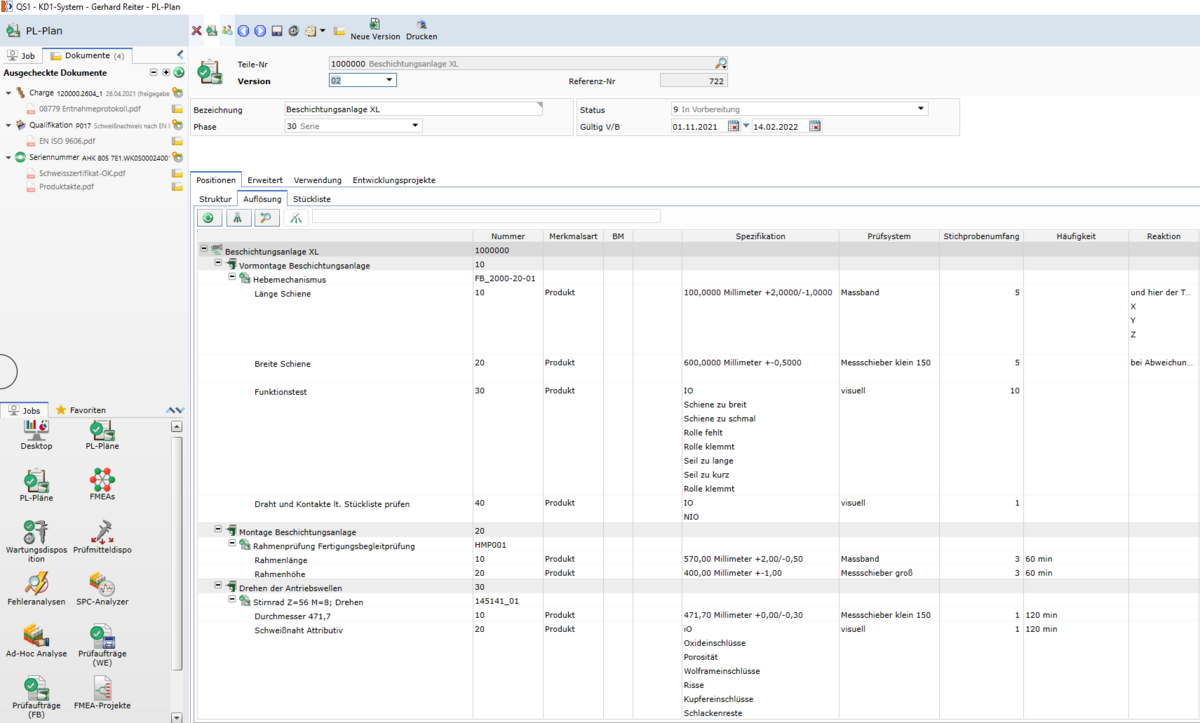The width and height of the screenshot is (1200, 723).
Task: Click the Bezeichnung input field
Action: coord(413,109)
